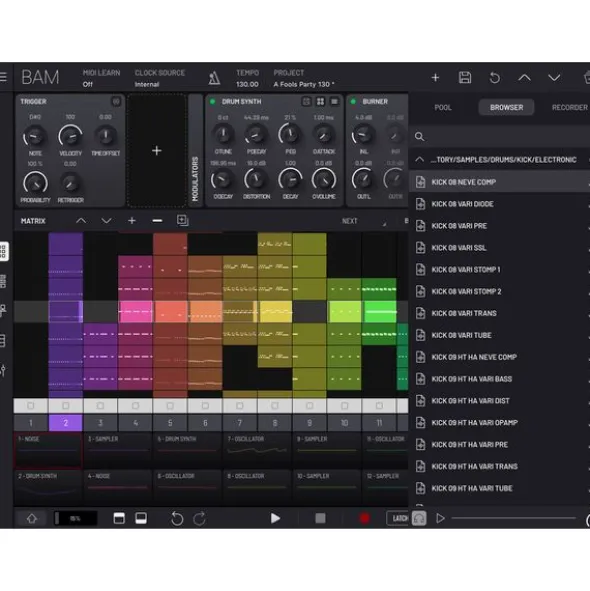Go to next project with down chevron
The height and width of the screenshot is (591, 590).
point(554,78)
